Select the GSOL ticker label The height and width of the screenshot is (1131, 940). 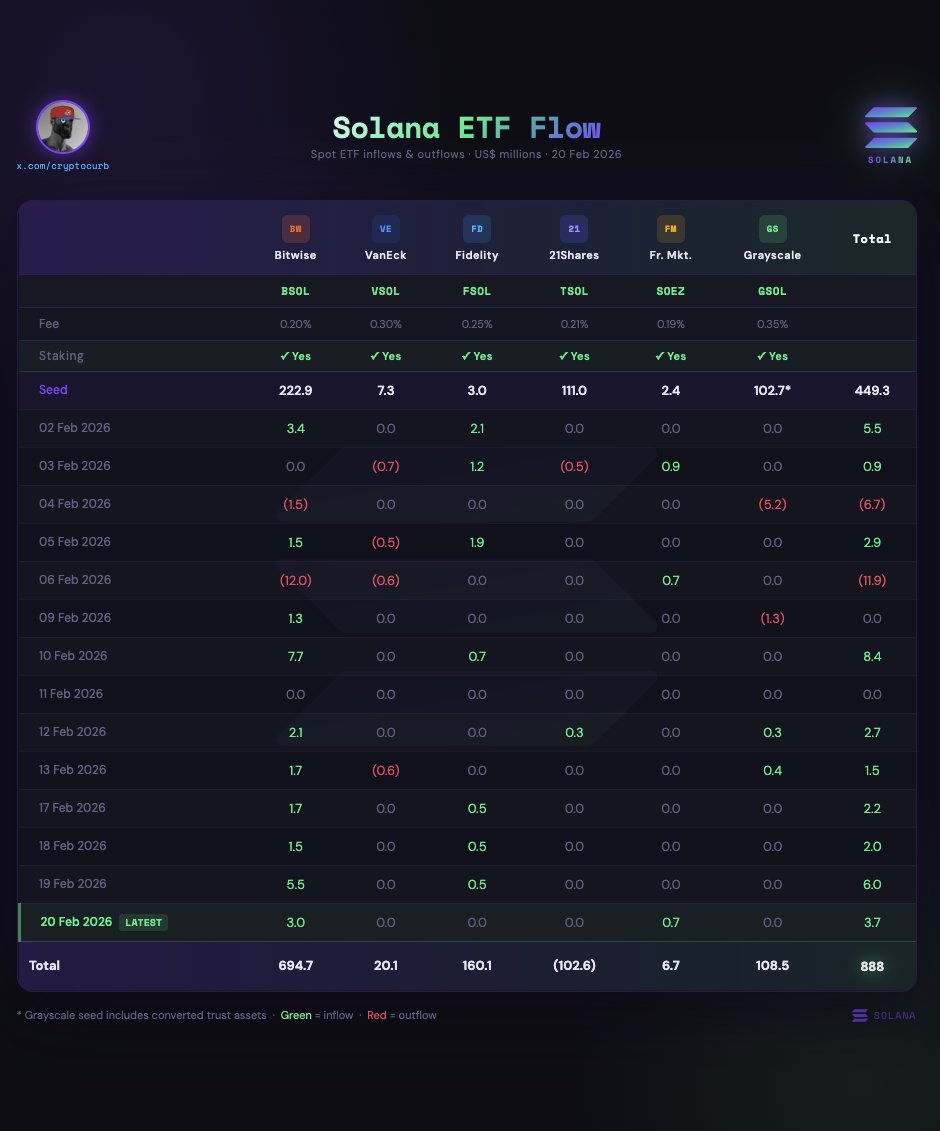pyautogui.click(x=772, y=292)
